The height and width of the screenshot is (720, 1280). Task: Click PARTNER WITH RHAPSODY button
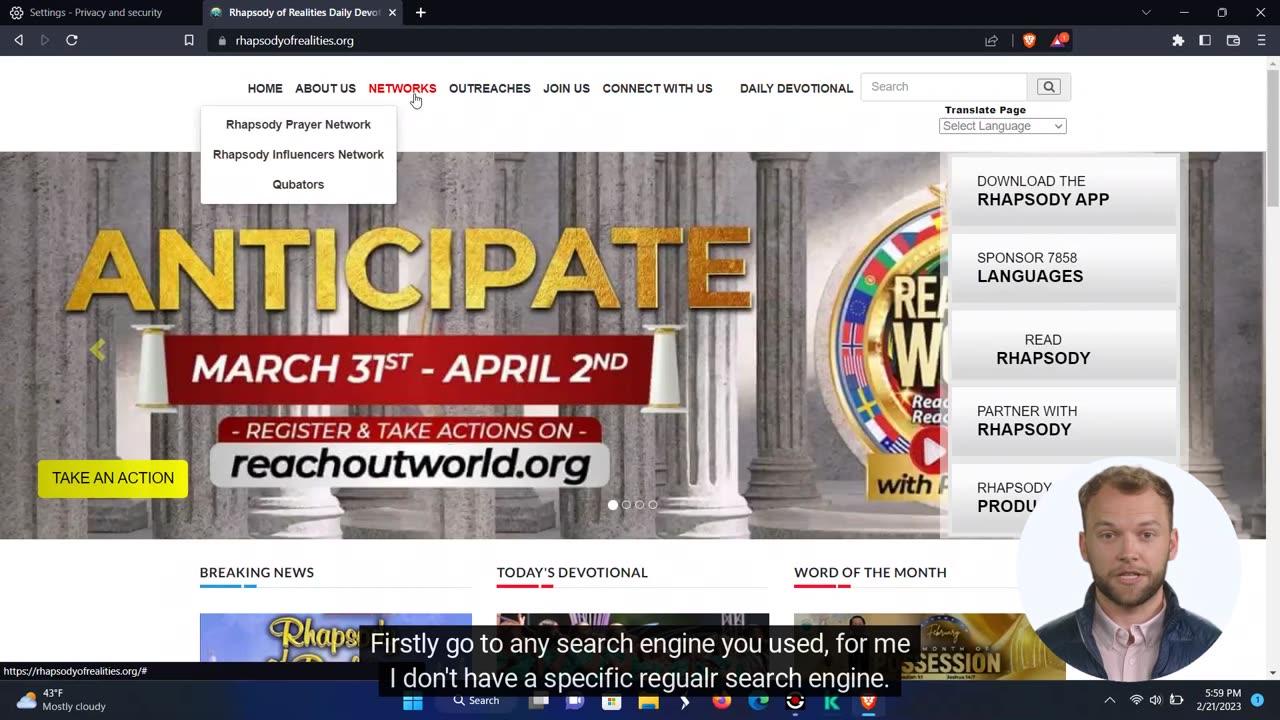point(1064,420)
